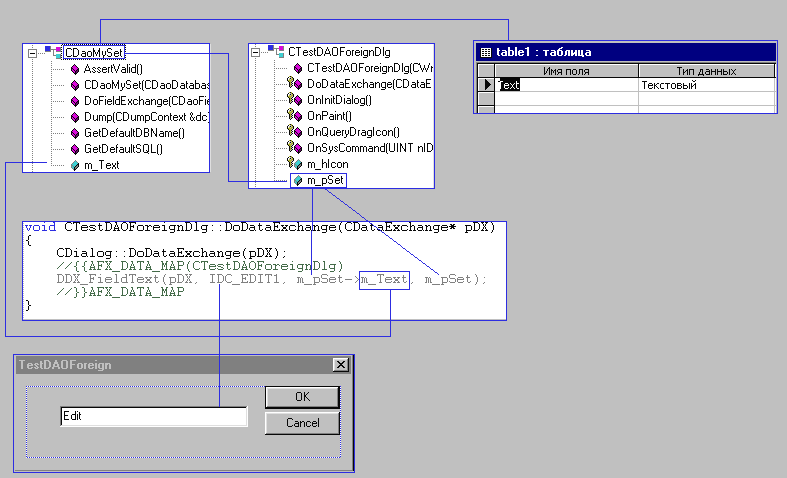Click the DoFieldExchange method icon
The width and height of the screenshot is (787, 478).
(x=75, y=101)
